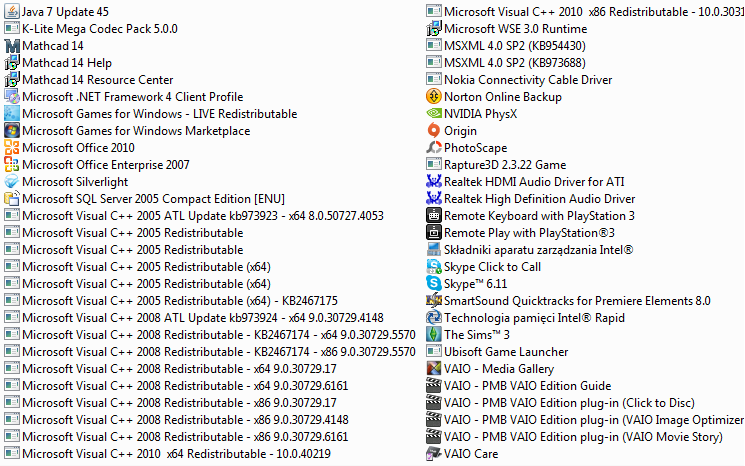745x466 pixels.
Task: Click the Games for Windows LIVE Redistributable icon
Action: coord(11,114)
